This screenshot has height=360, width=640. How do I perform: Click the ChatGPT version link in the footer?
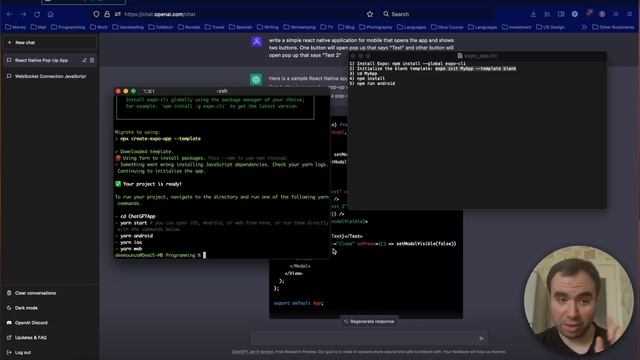click(x=253, y=352)
